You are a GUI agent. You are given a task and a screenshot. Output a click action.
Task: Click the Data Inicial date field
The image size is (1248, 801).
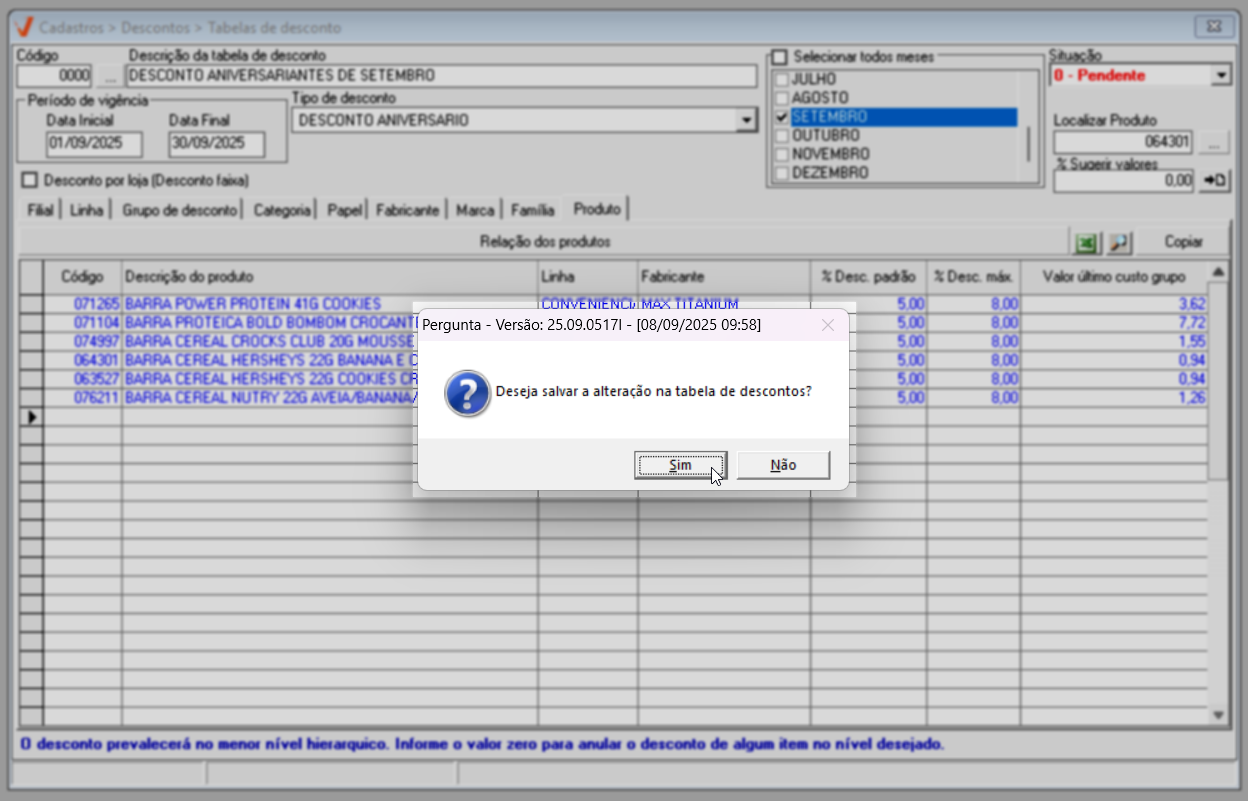pos(94,144)
